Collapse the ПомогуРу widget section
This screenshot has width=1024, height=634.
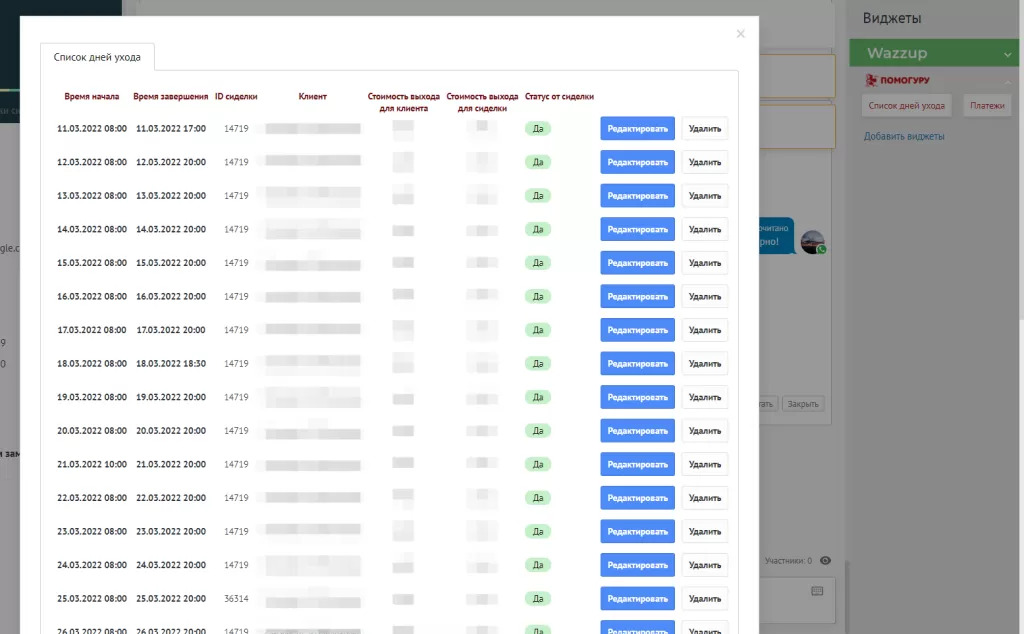click(1008, 81)
